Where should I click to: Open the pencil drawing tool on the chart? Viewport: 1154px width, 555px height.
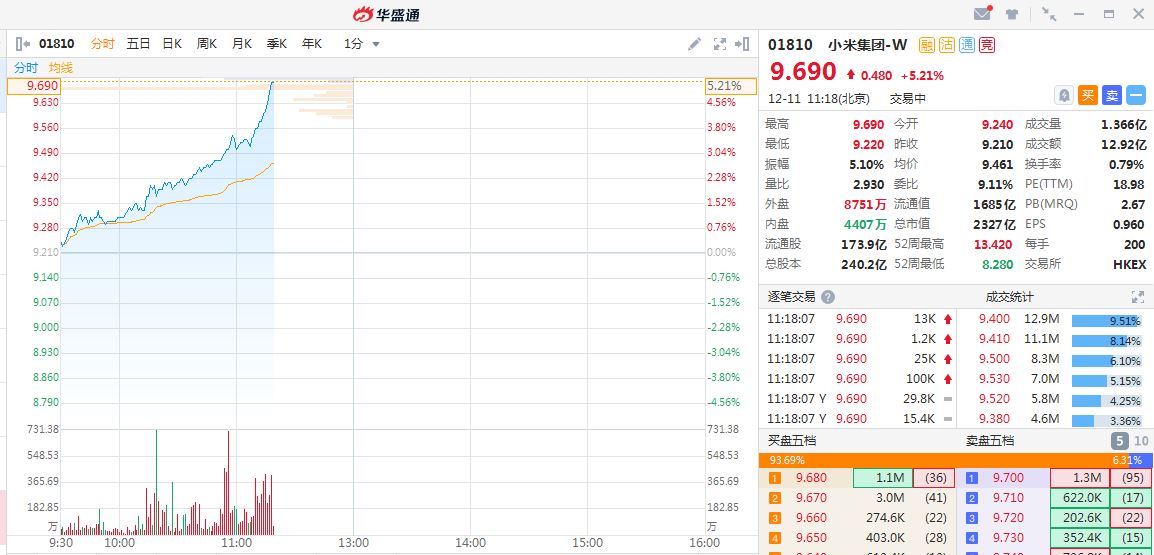pos(694,44)
